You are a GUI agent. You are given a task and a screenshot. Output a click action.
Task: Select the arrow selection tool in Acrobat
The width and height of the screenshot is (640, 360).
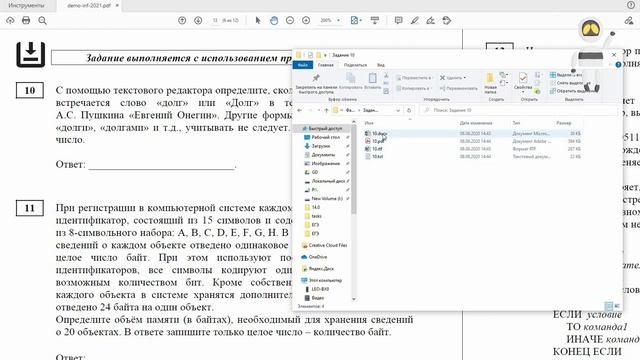(x=258, y=20)
